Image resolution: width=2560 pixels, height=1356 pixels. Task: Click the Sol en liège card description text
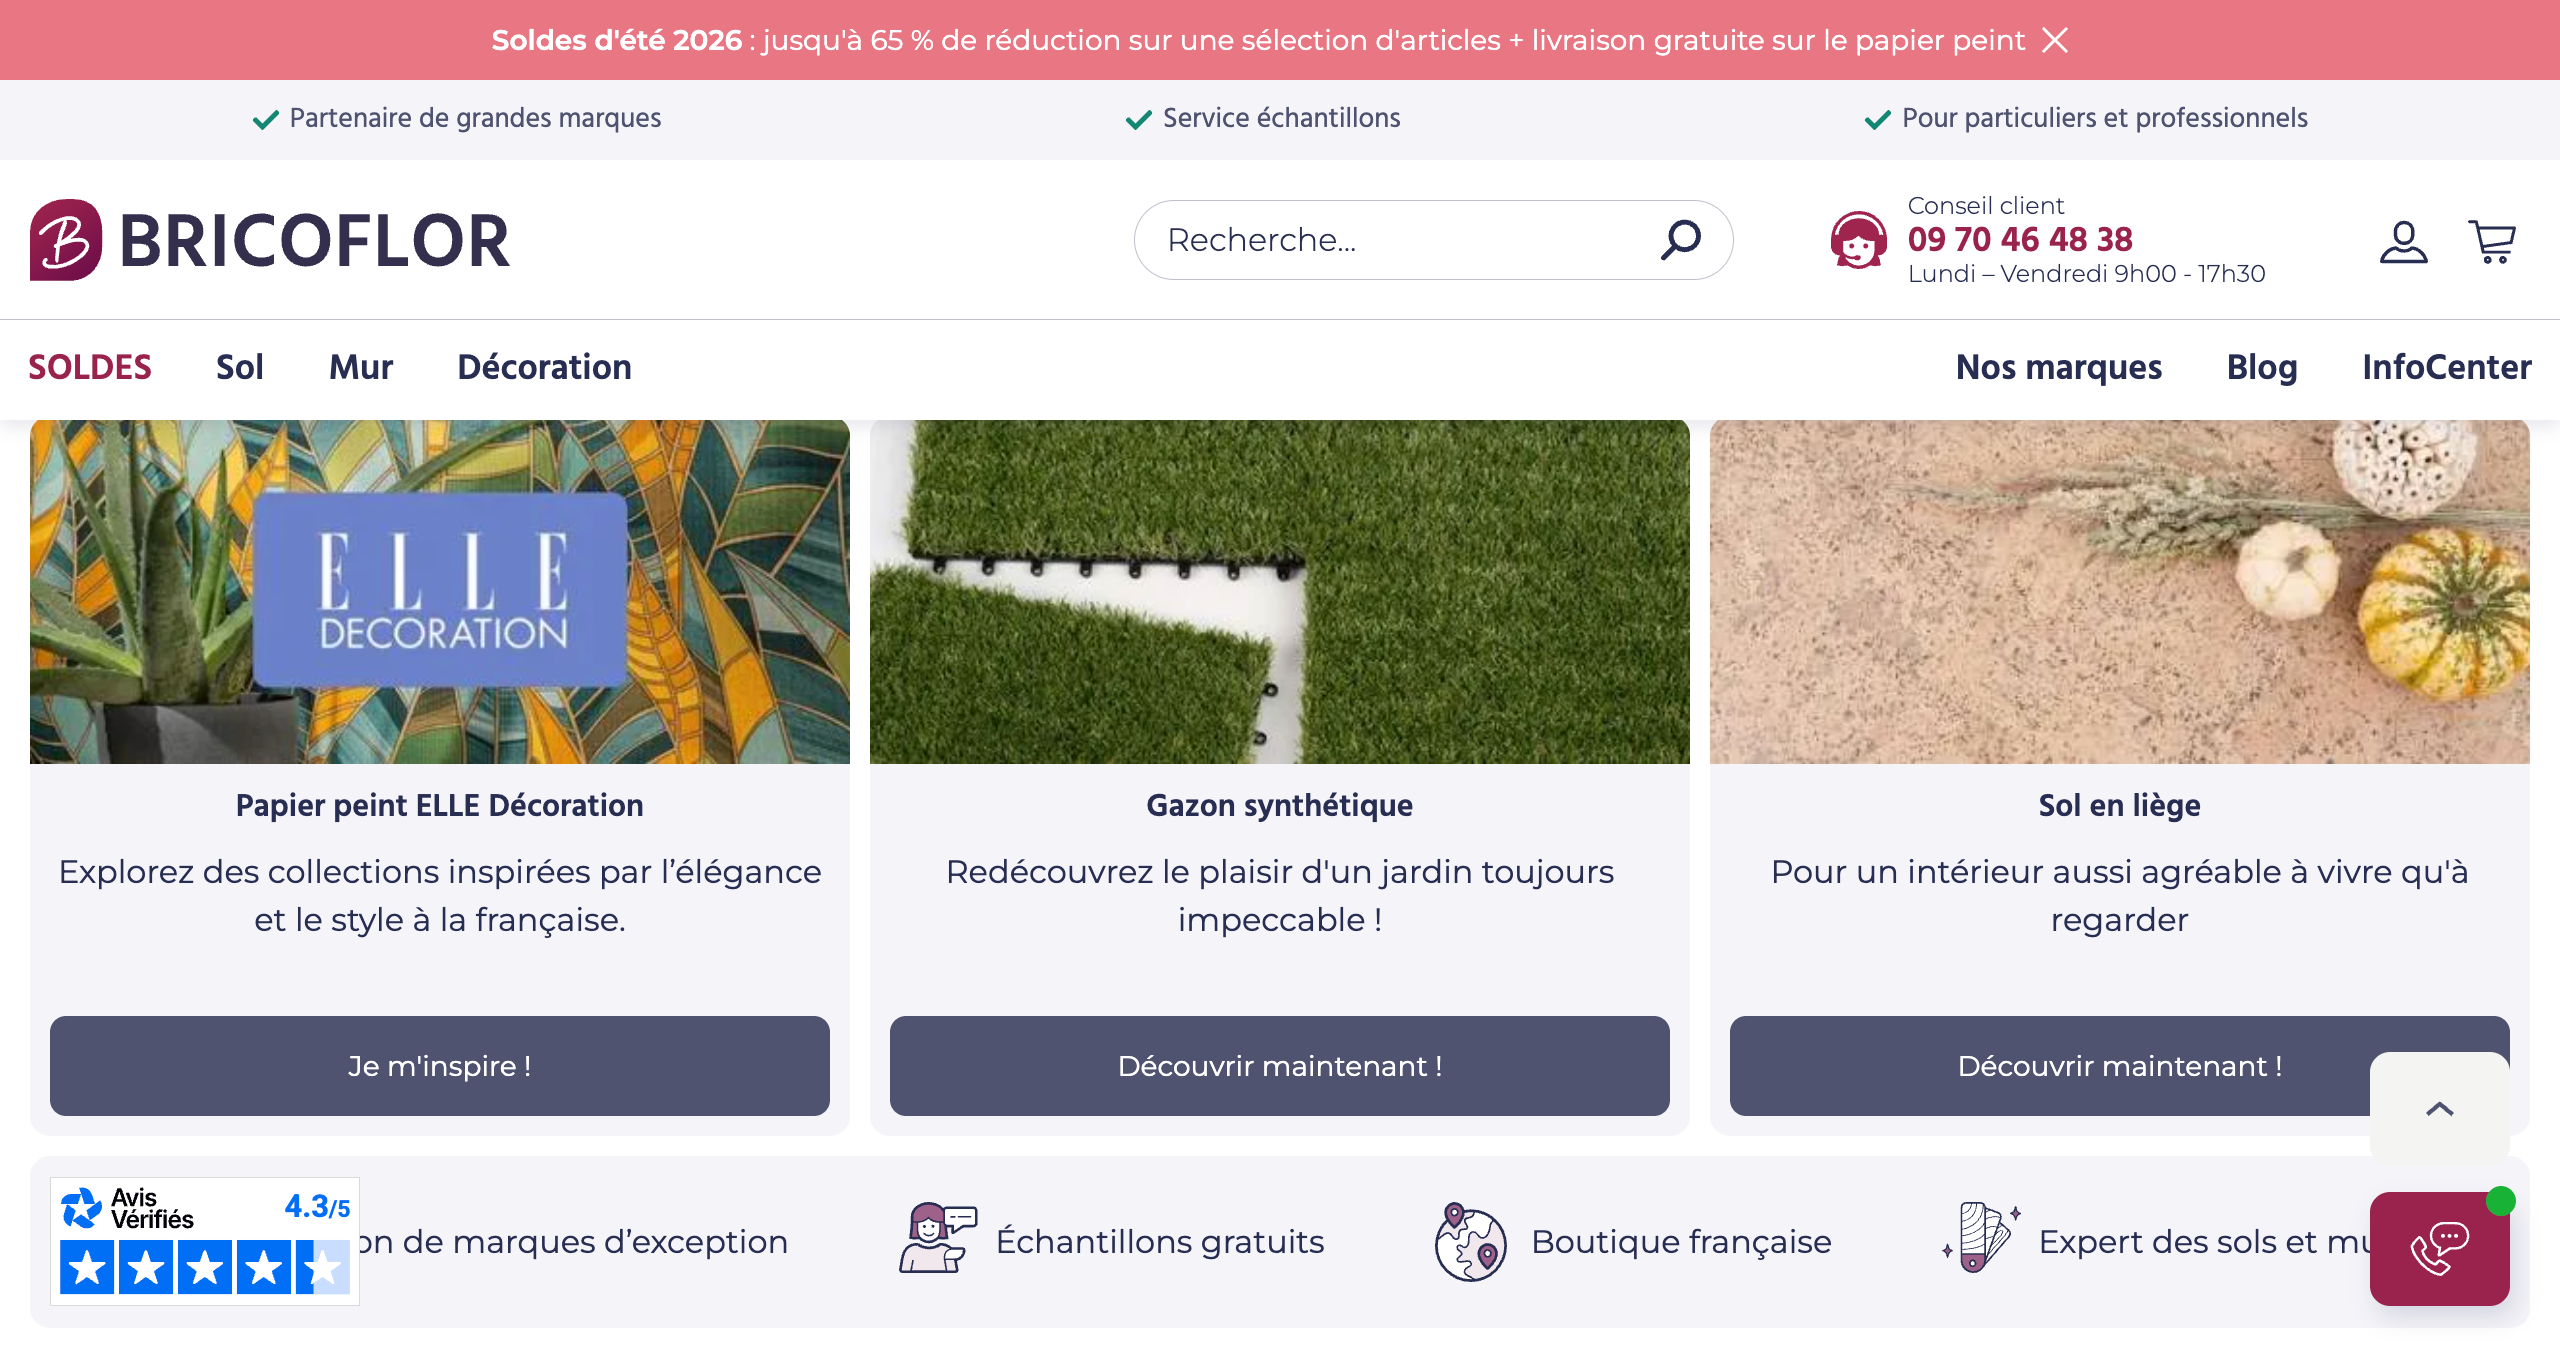(x=2120, y=896)
